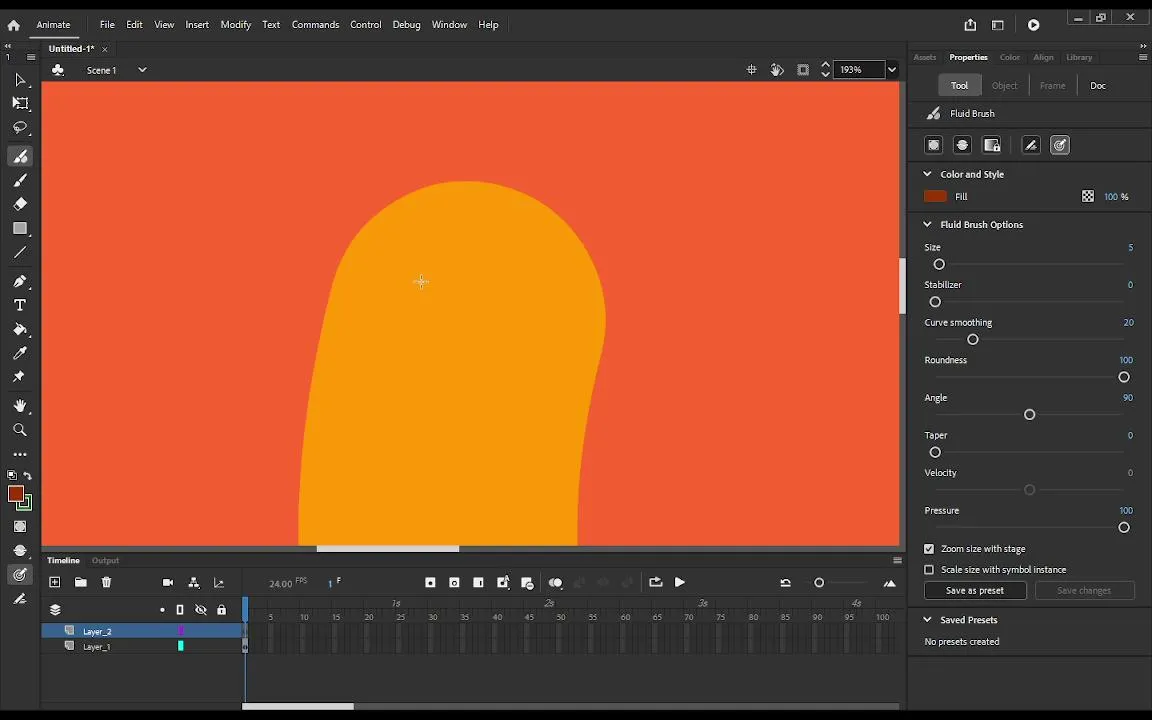Add a camera layer
Viewport: 1152px width, 720px height.
coord(168,583)
